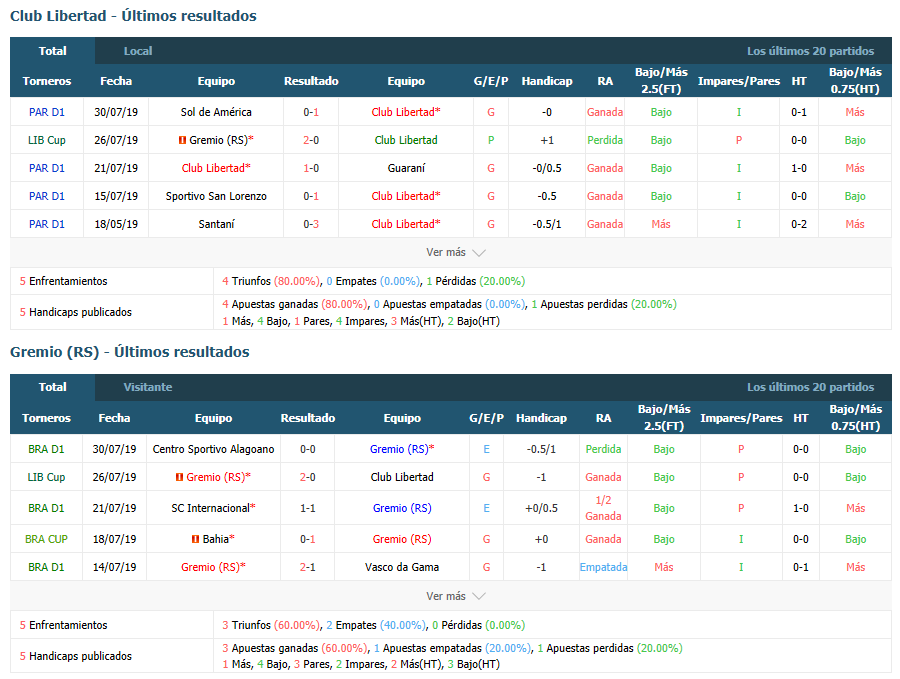
Task: Click '3 Apuestas ganadas (60.00%)' text
Action: click(x=295, y=648)
